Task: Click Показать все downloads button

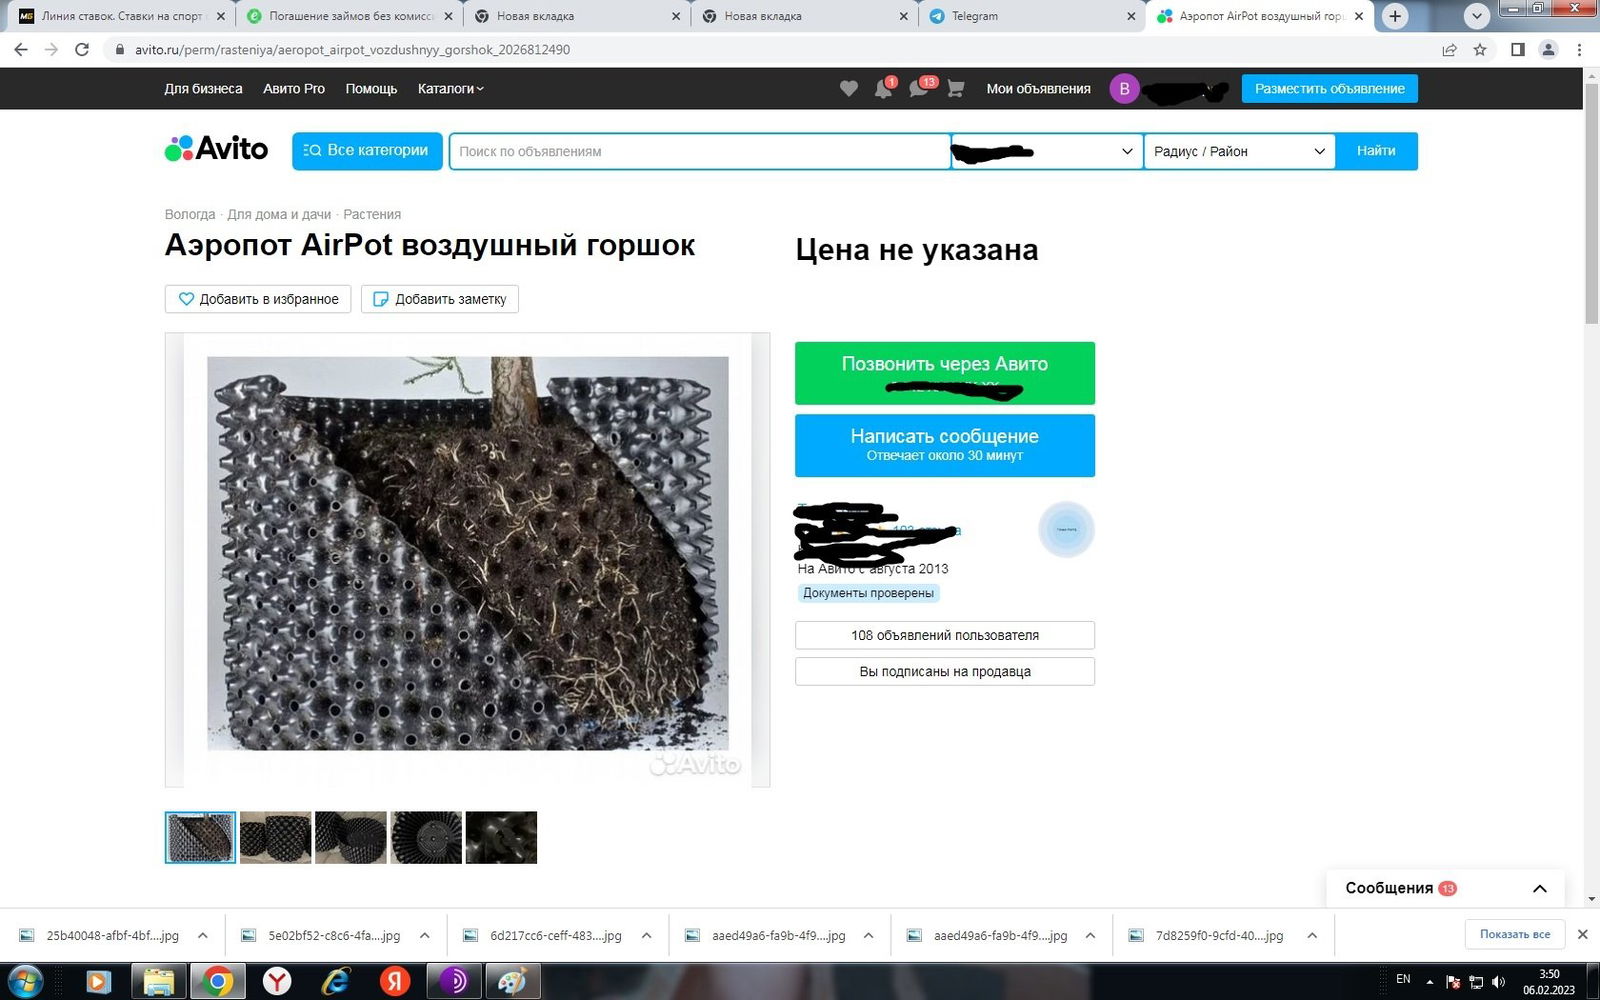Action: pos(1515,934)
